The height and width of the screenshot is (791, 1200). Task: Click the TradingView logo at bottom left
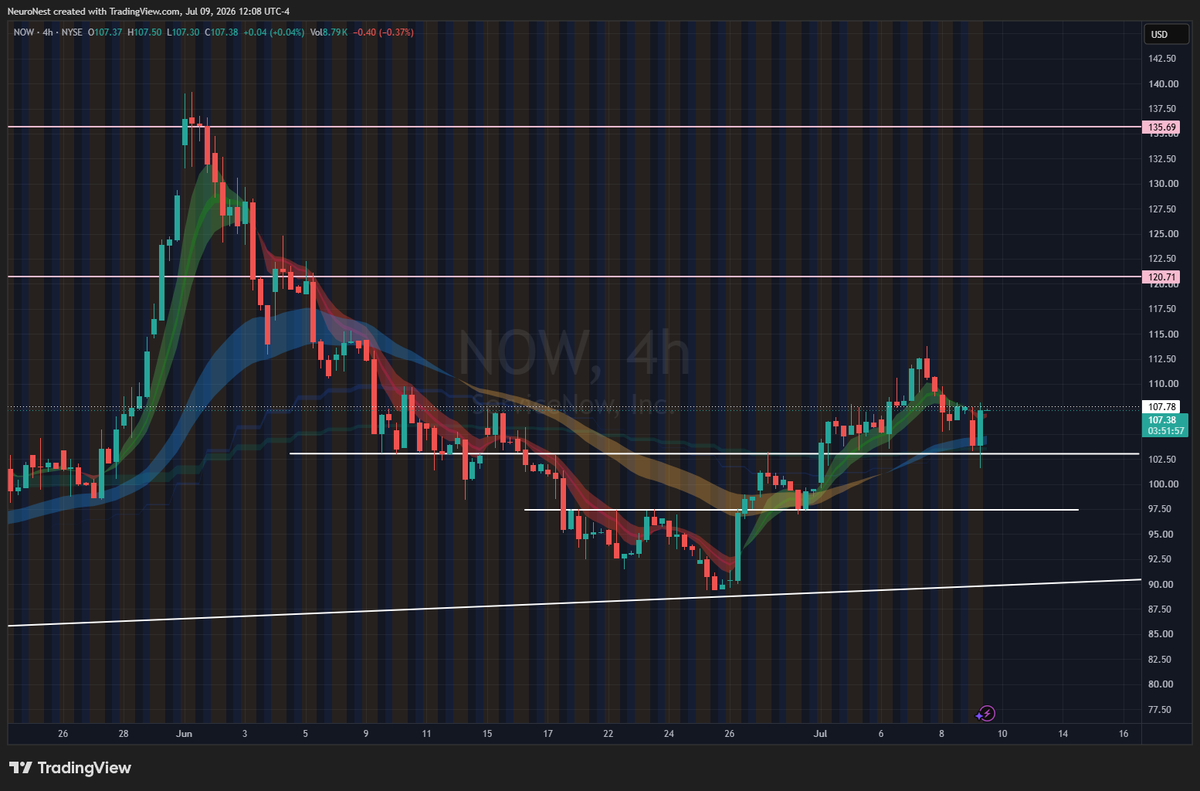pyautogui.click(x=70, y=768)
